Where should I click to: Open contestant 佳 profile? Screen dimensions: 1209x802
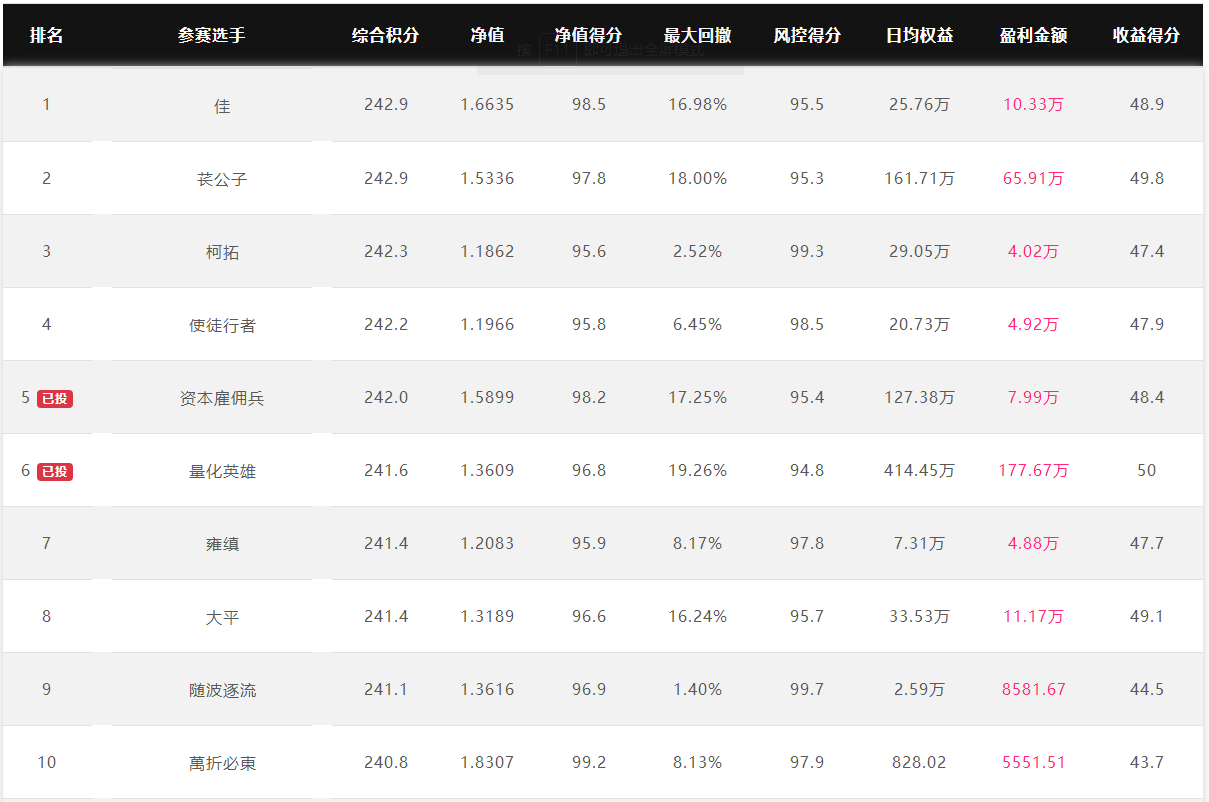(x=222, y=105)
